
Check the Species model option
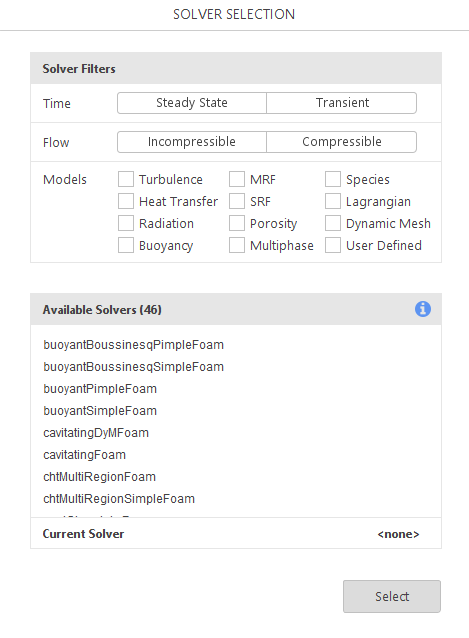pyautogui.click(x=333, y=179)
